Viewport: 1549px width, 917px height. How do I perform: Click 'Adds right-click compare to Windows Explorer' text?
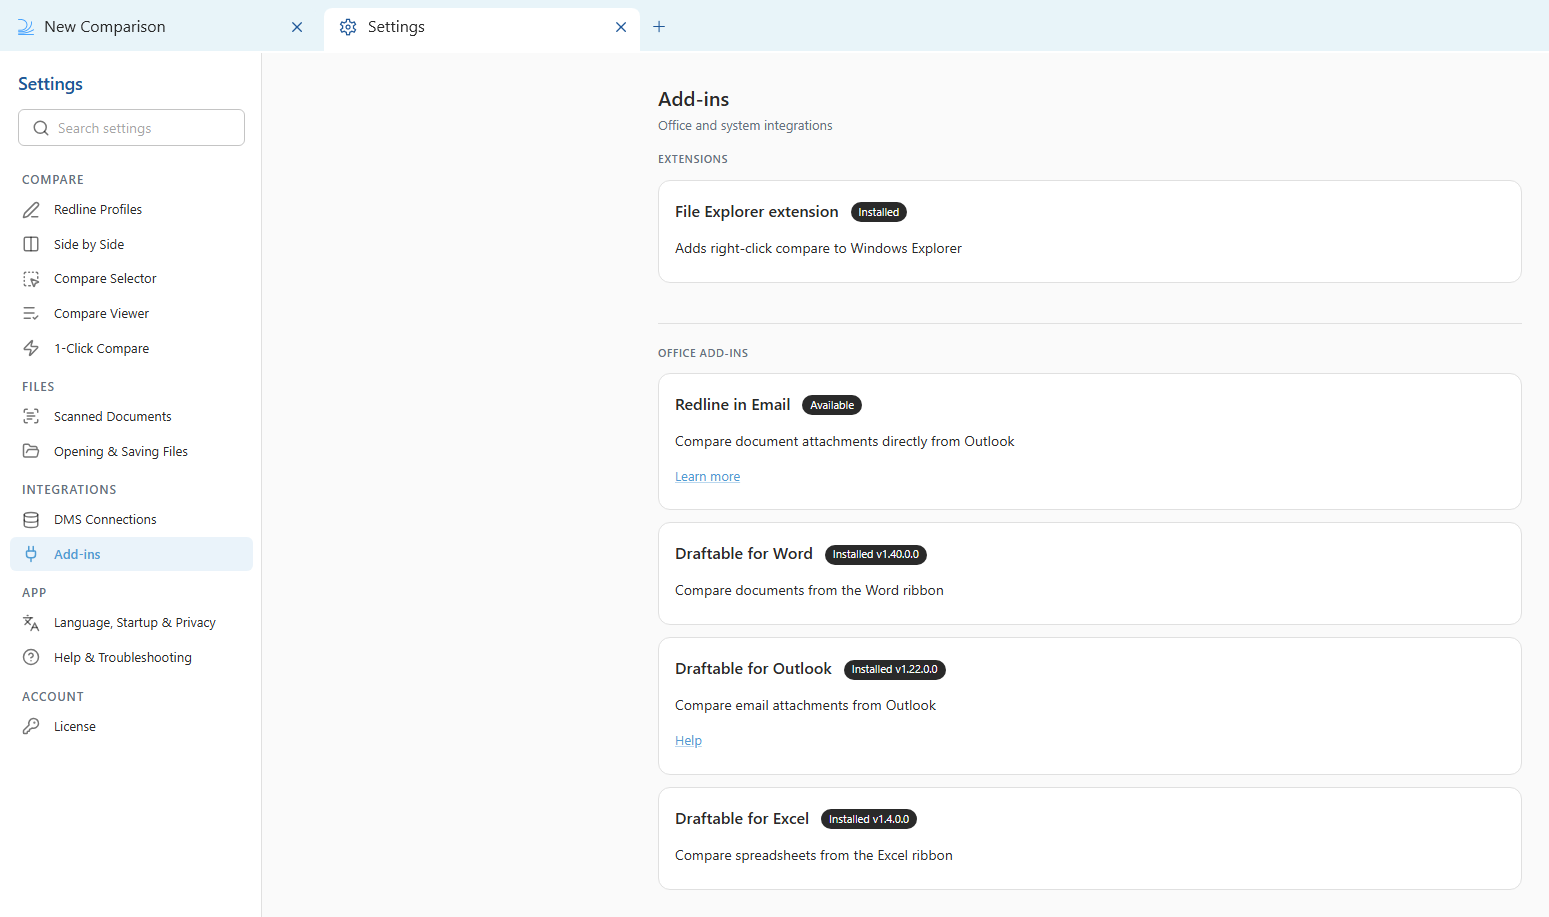tap(818, 249)
